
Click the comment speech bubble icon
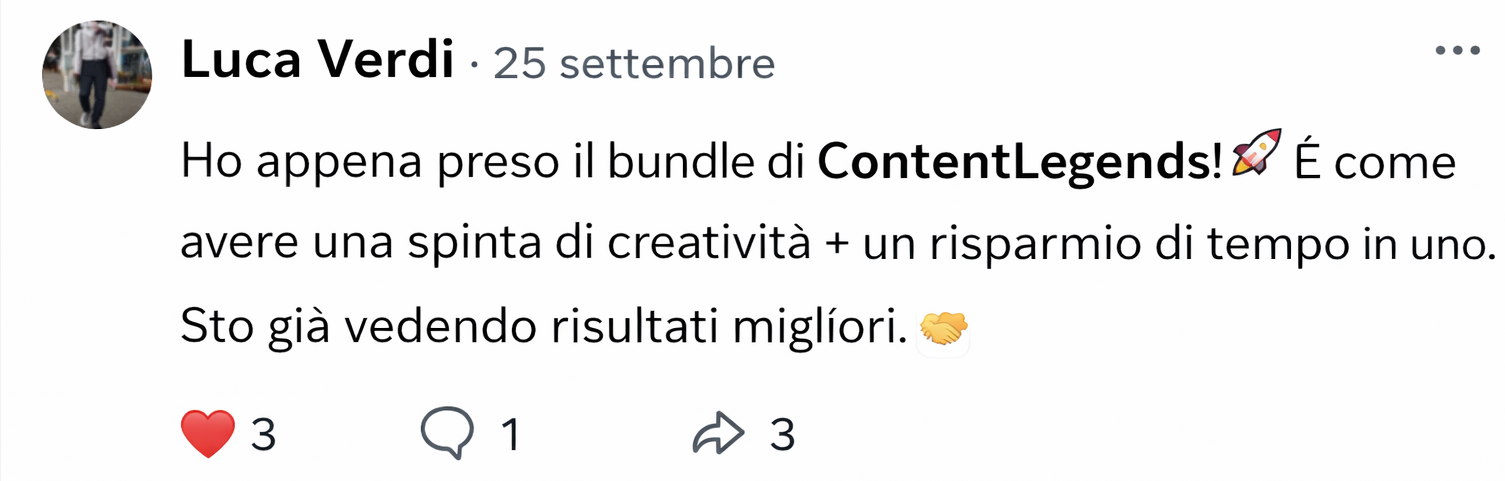pos(447,434)
